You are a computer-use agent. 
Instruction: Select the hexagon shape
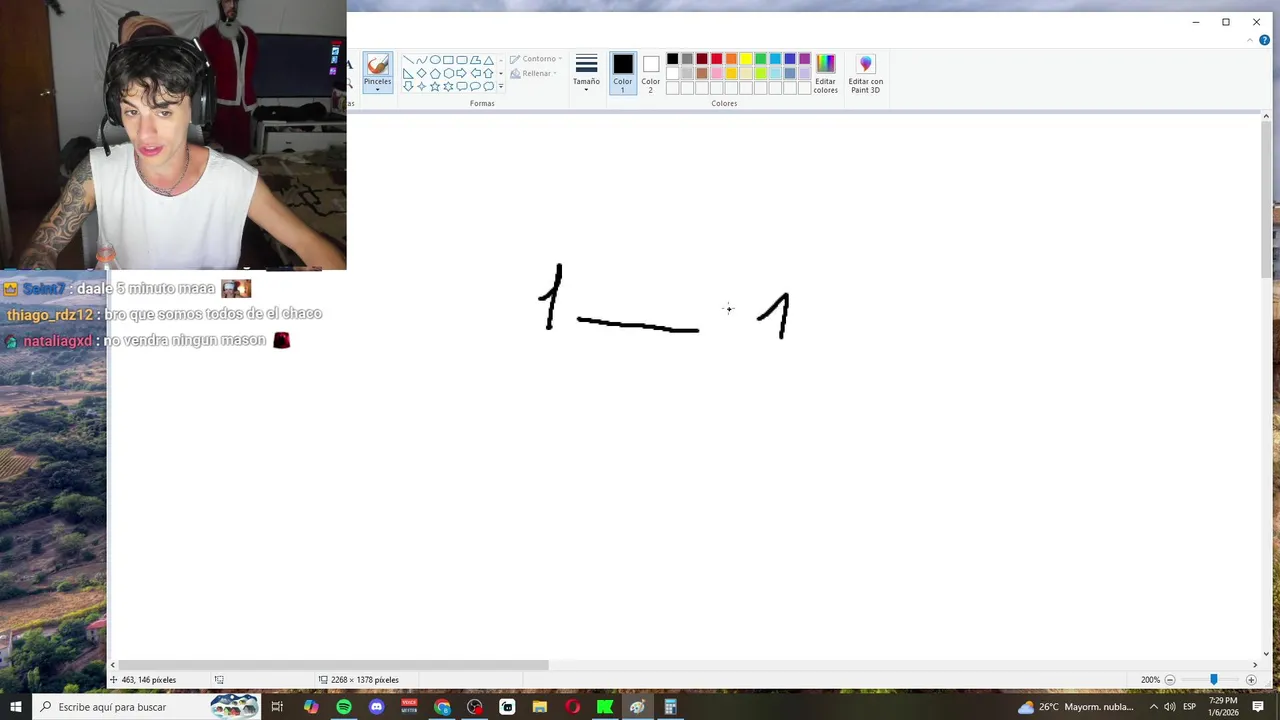pos(448,73)
